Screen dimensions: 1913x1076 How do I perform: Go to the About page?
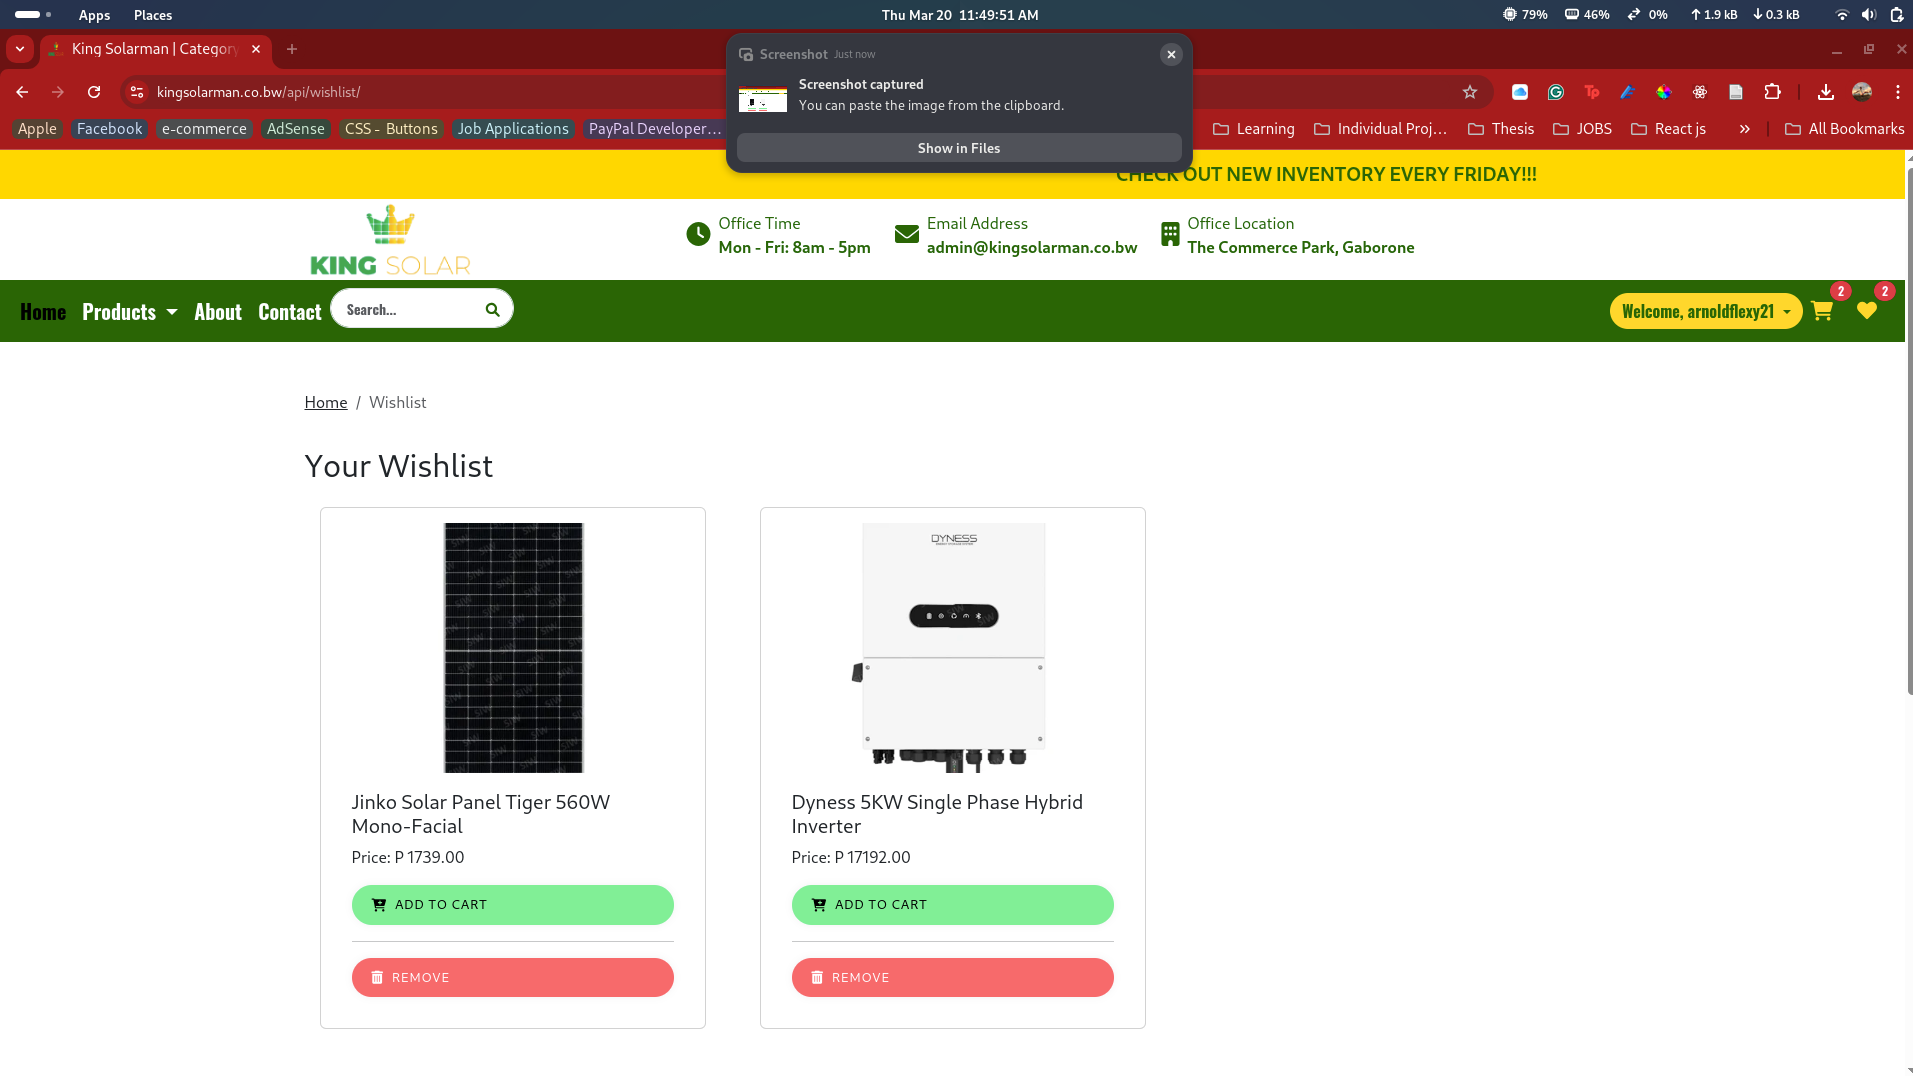218,312
